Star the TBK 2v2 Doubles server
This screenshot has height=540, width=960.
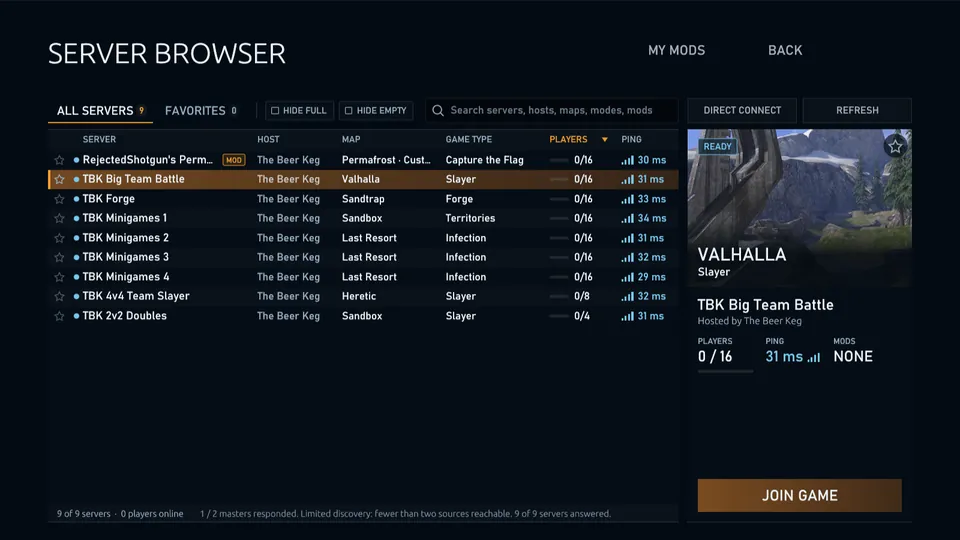(59, 316)
